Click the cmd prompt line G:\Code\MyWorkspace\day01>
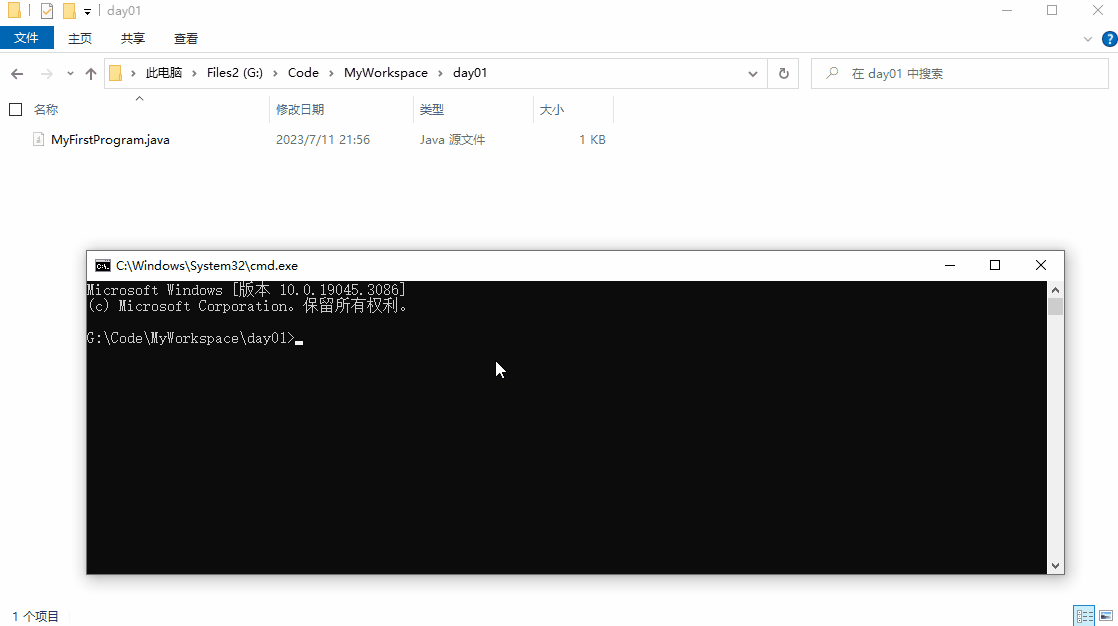1118x626 pixels. click(190, 339)
